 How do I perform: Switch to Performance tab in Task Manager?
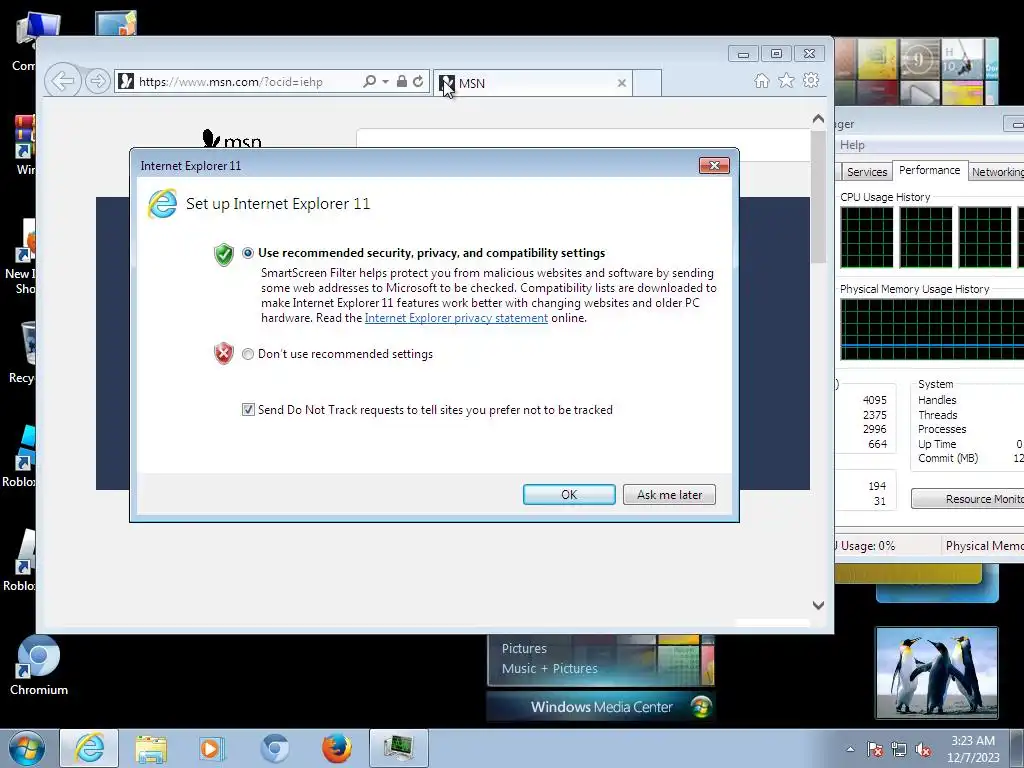pos(929,170)
